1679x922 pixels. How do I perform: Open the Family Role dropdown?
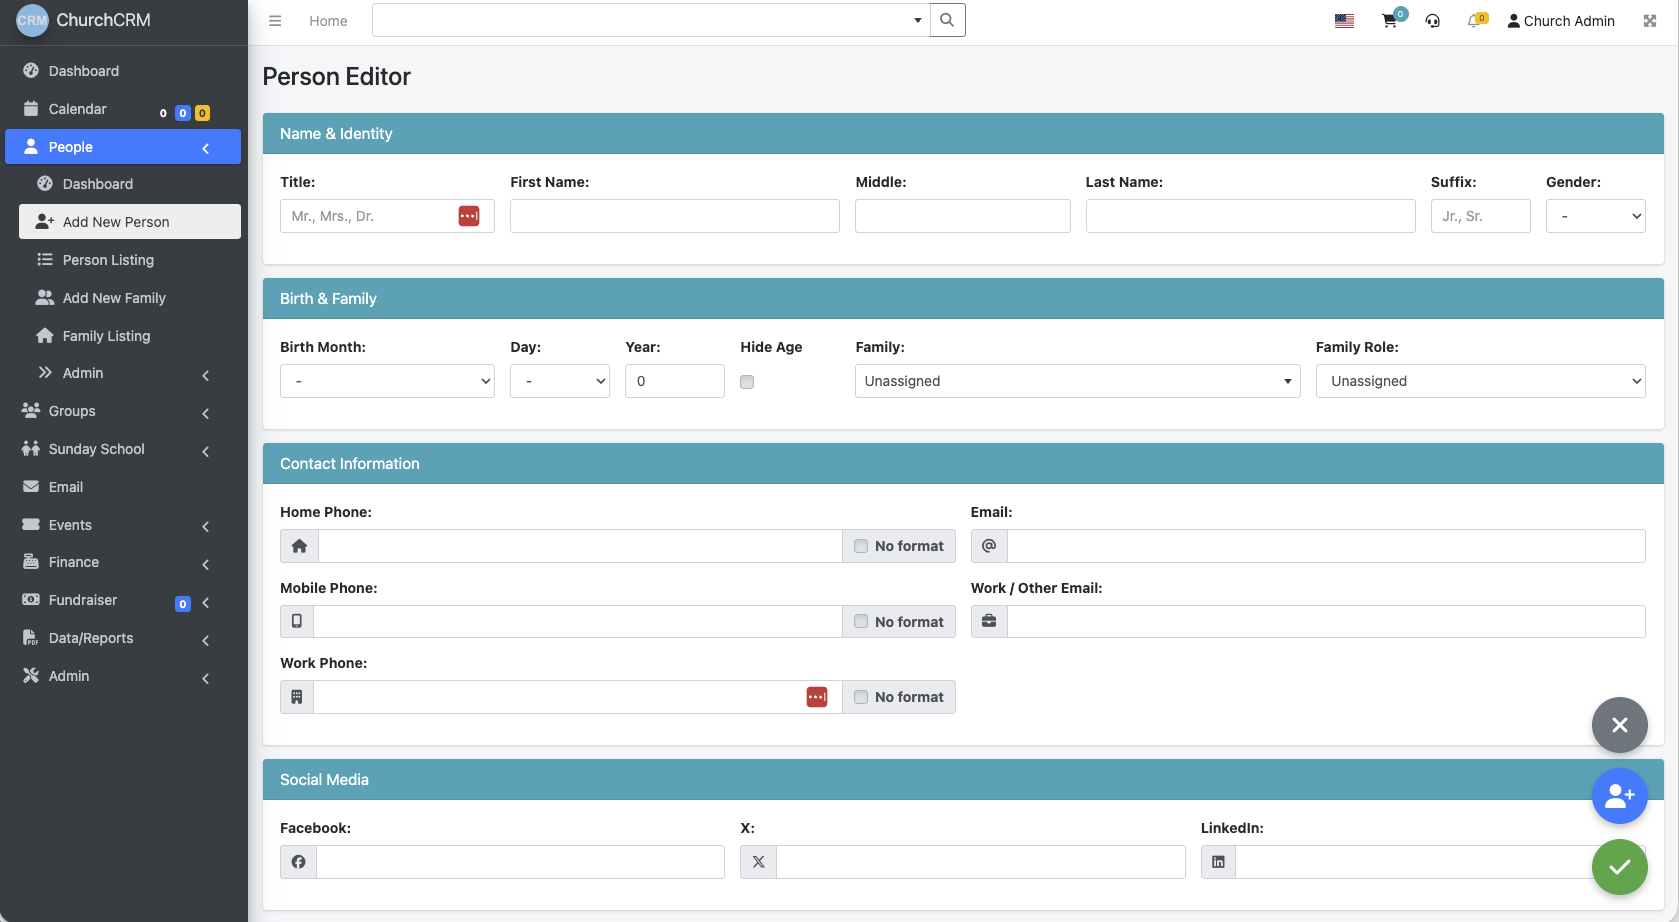(1480, 381)
